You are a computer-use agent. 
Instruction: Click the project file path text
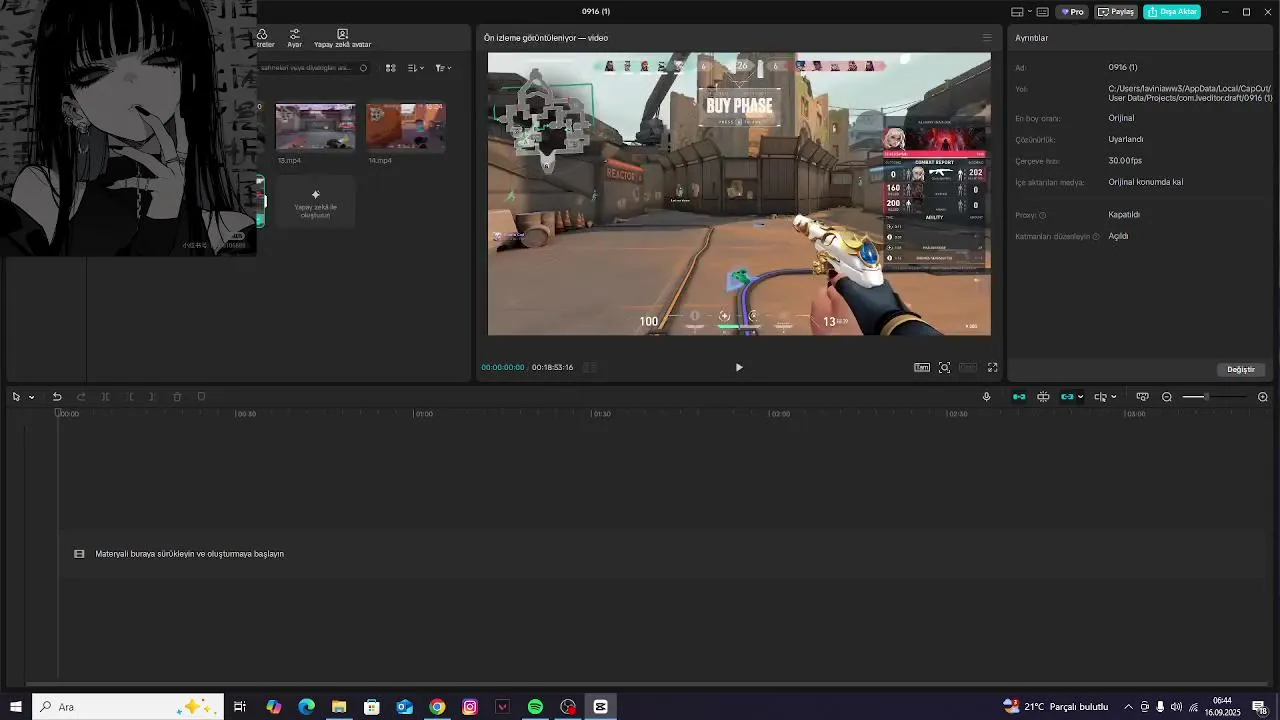[x=1190, y=94]
